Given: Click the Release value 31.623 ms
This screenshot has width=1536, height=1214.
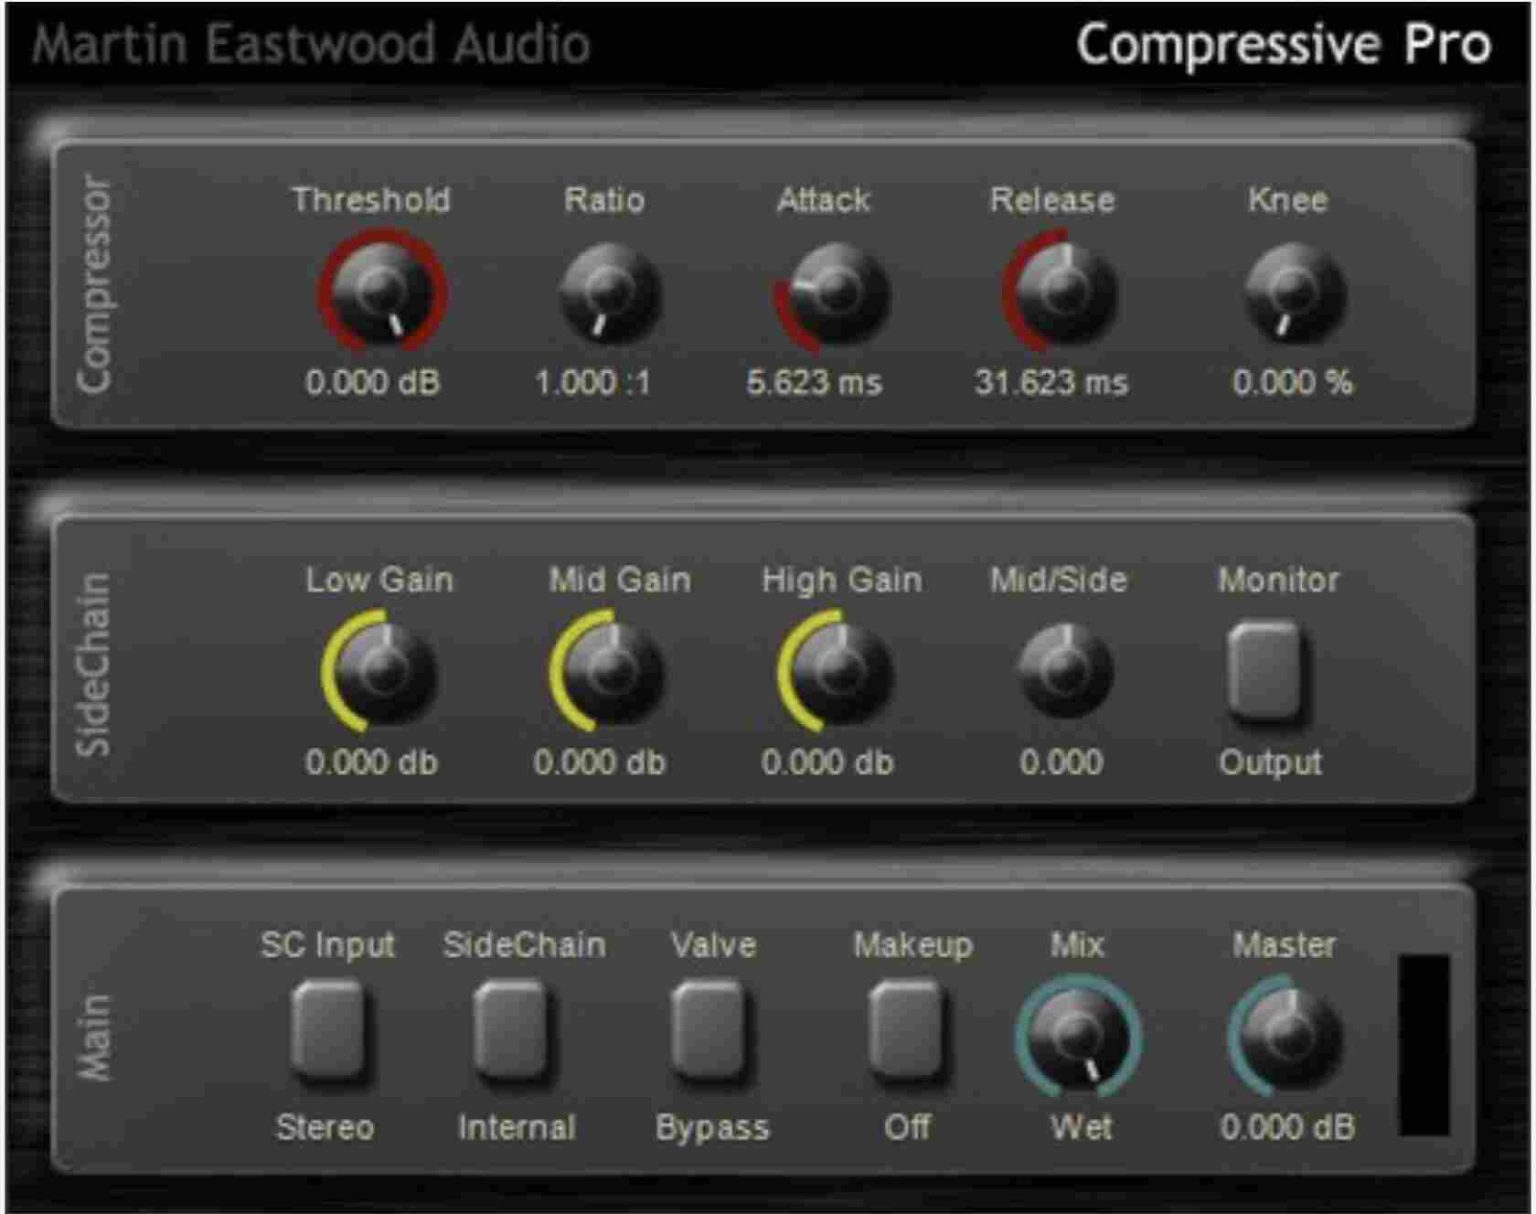Looking at the screenshot, I should coord(1051,382).
